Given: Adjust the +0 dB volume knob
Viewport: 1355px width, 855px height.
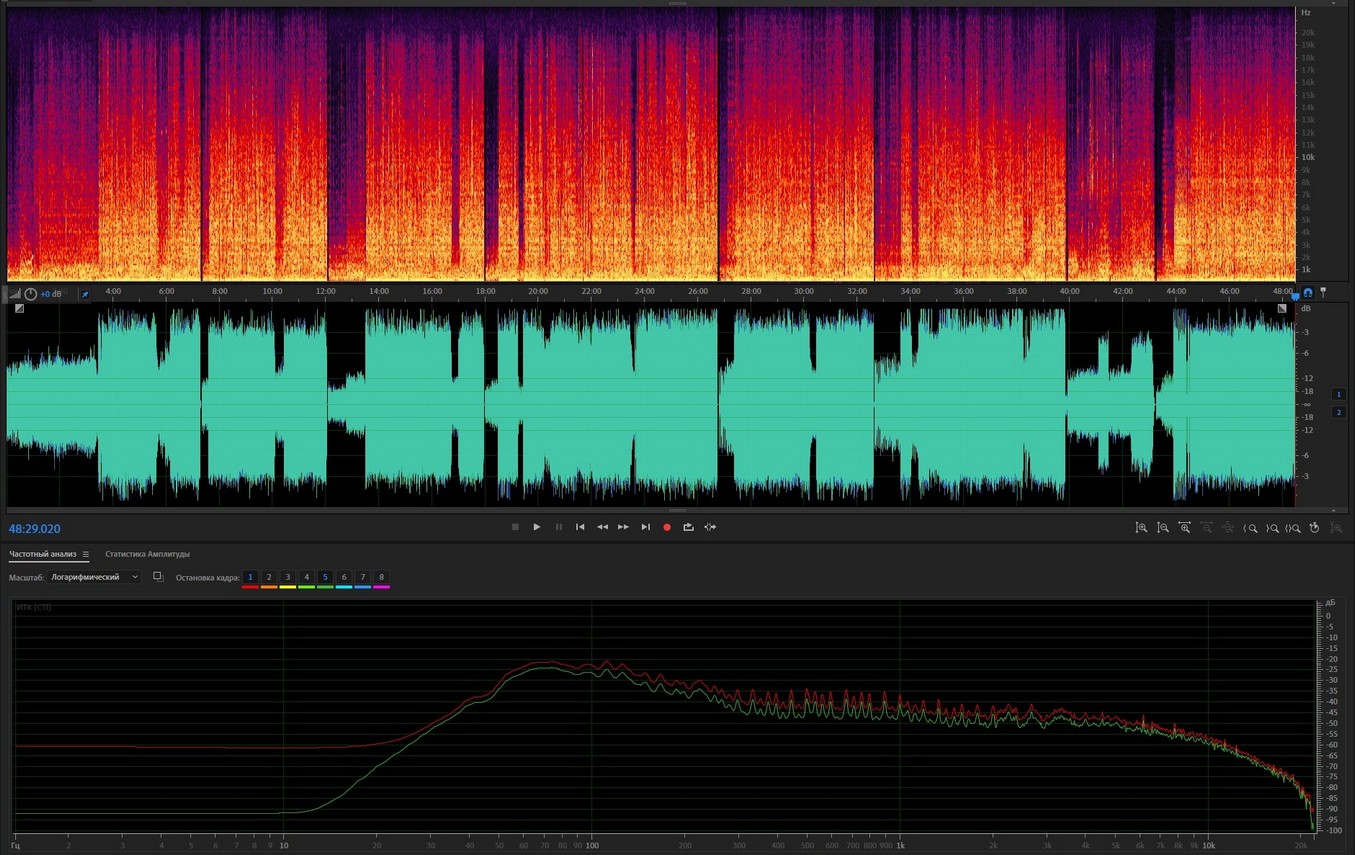Looking at the screenshot, I should [x=30, y=294].
